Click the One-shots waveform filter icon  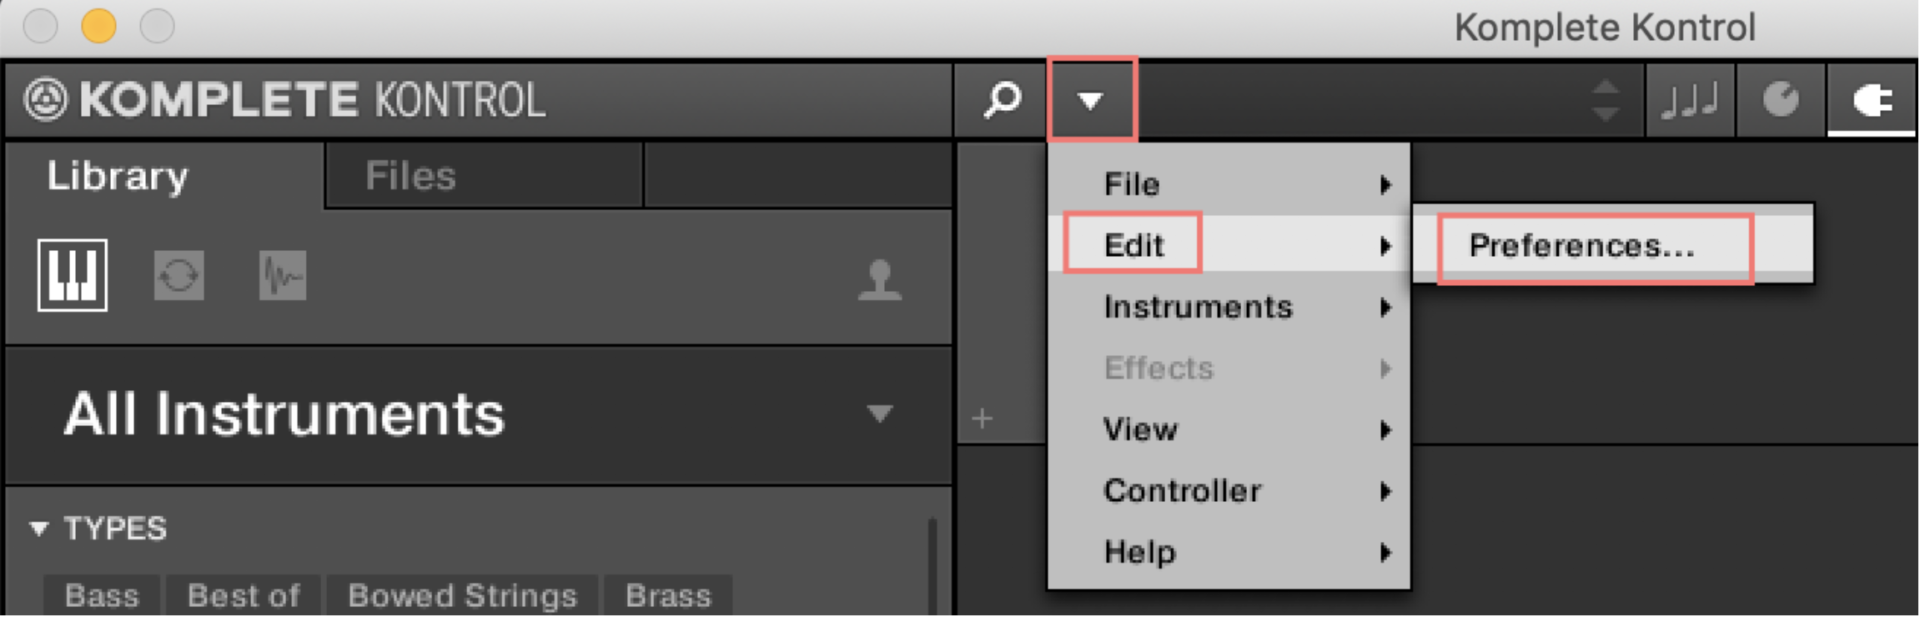(281, 277)
